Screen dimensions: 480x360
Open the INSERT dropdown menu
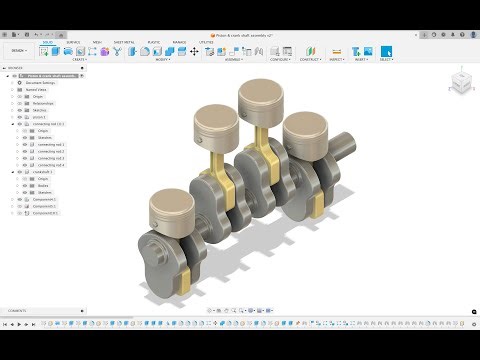click(x=361, y=59)
